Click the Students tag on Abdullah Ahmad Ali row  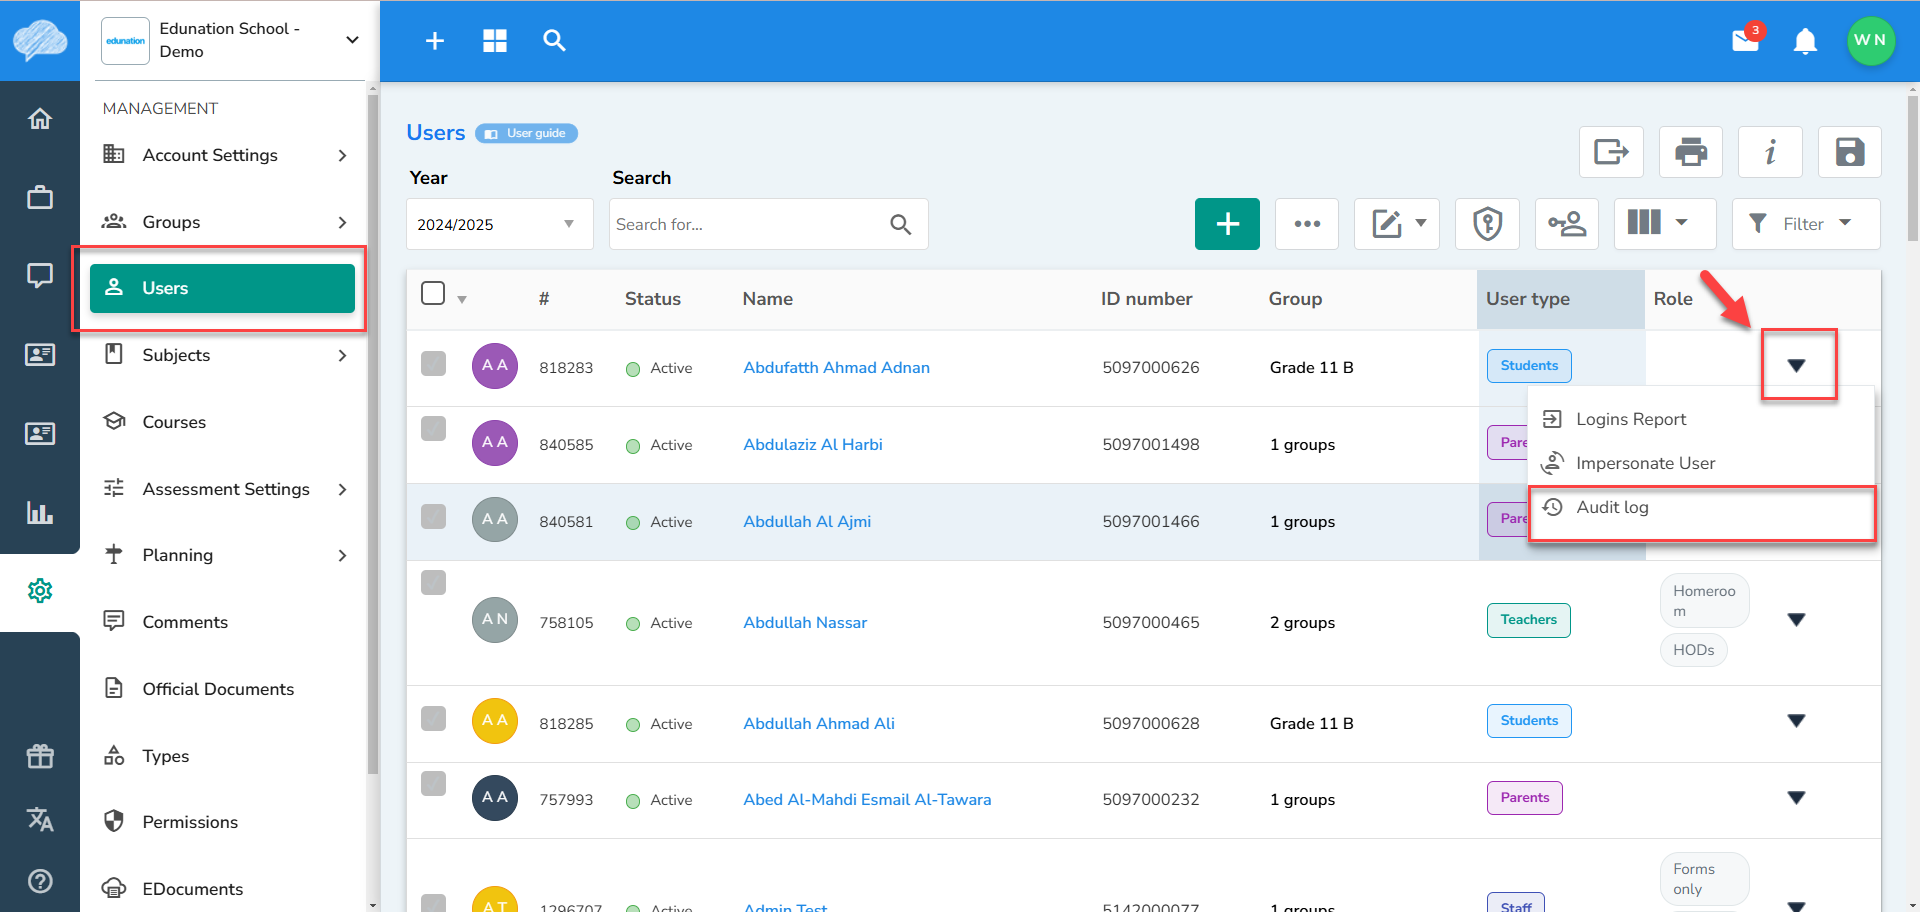click(x=1529, y=721)
